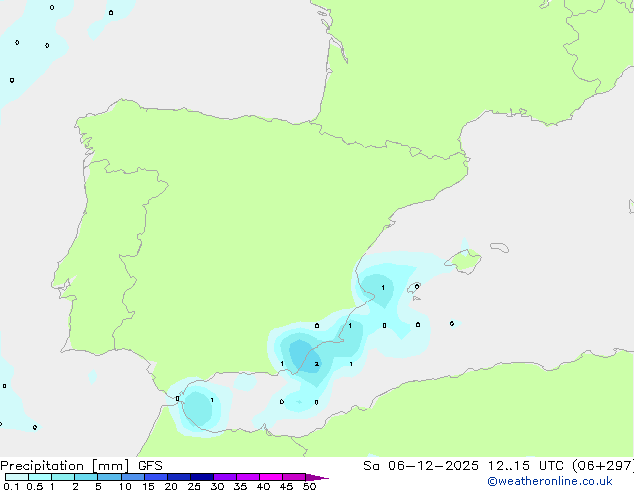The width and height of the screenshot is (634, 490).
Task: Click the '25' legend scale label
Action: point(194,486)
